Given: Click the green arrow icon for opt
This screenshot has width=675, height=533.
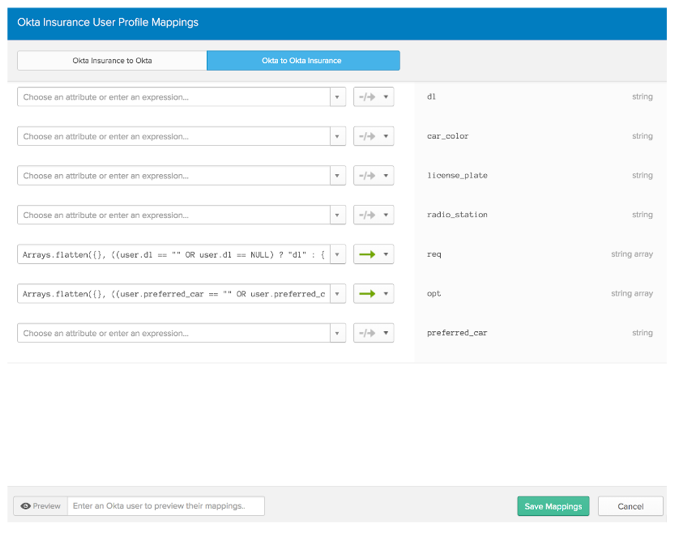Looking at the screenshot, I should click(368, 294).
